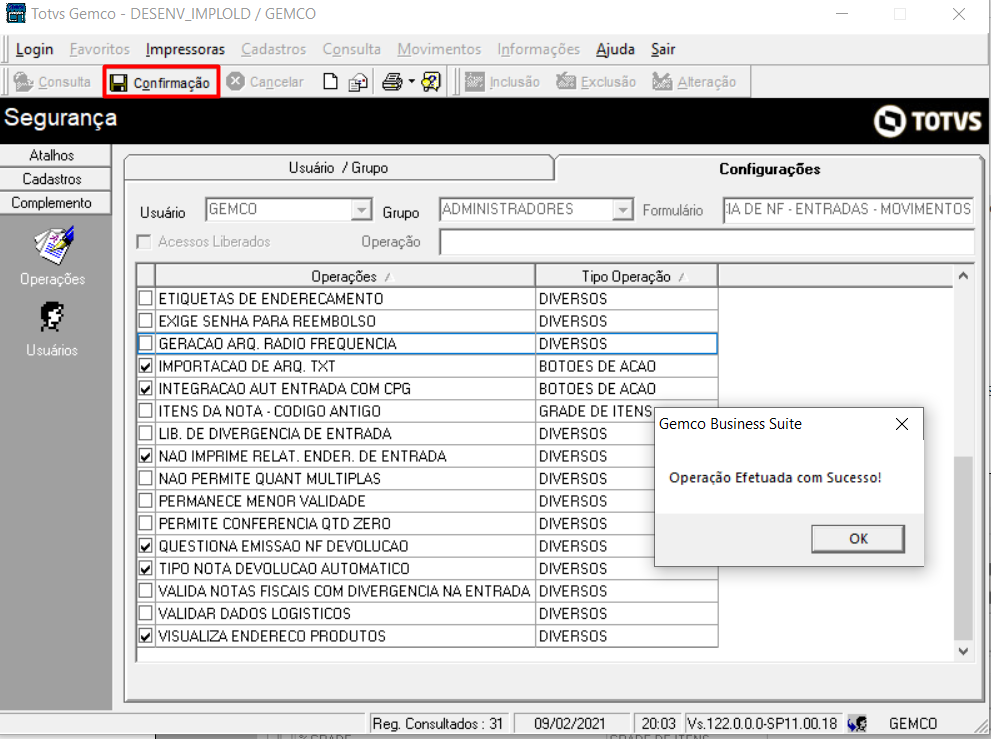Open Usuários sidebar icon
Screen dimensions: 991x739
52,317
